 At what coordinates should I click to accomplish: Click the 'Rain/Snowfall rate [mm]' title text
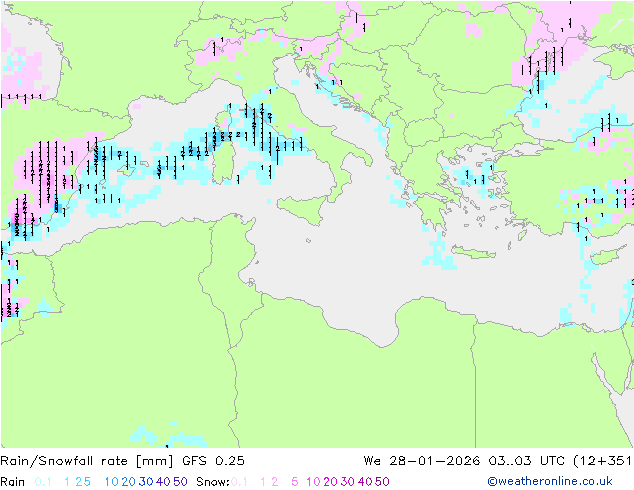point(87,461)
